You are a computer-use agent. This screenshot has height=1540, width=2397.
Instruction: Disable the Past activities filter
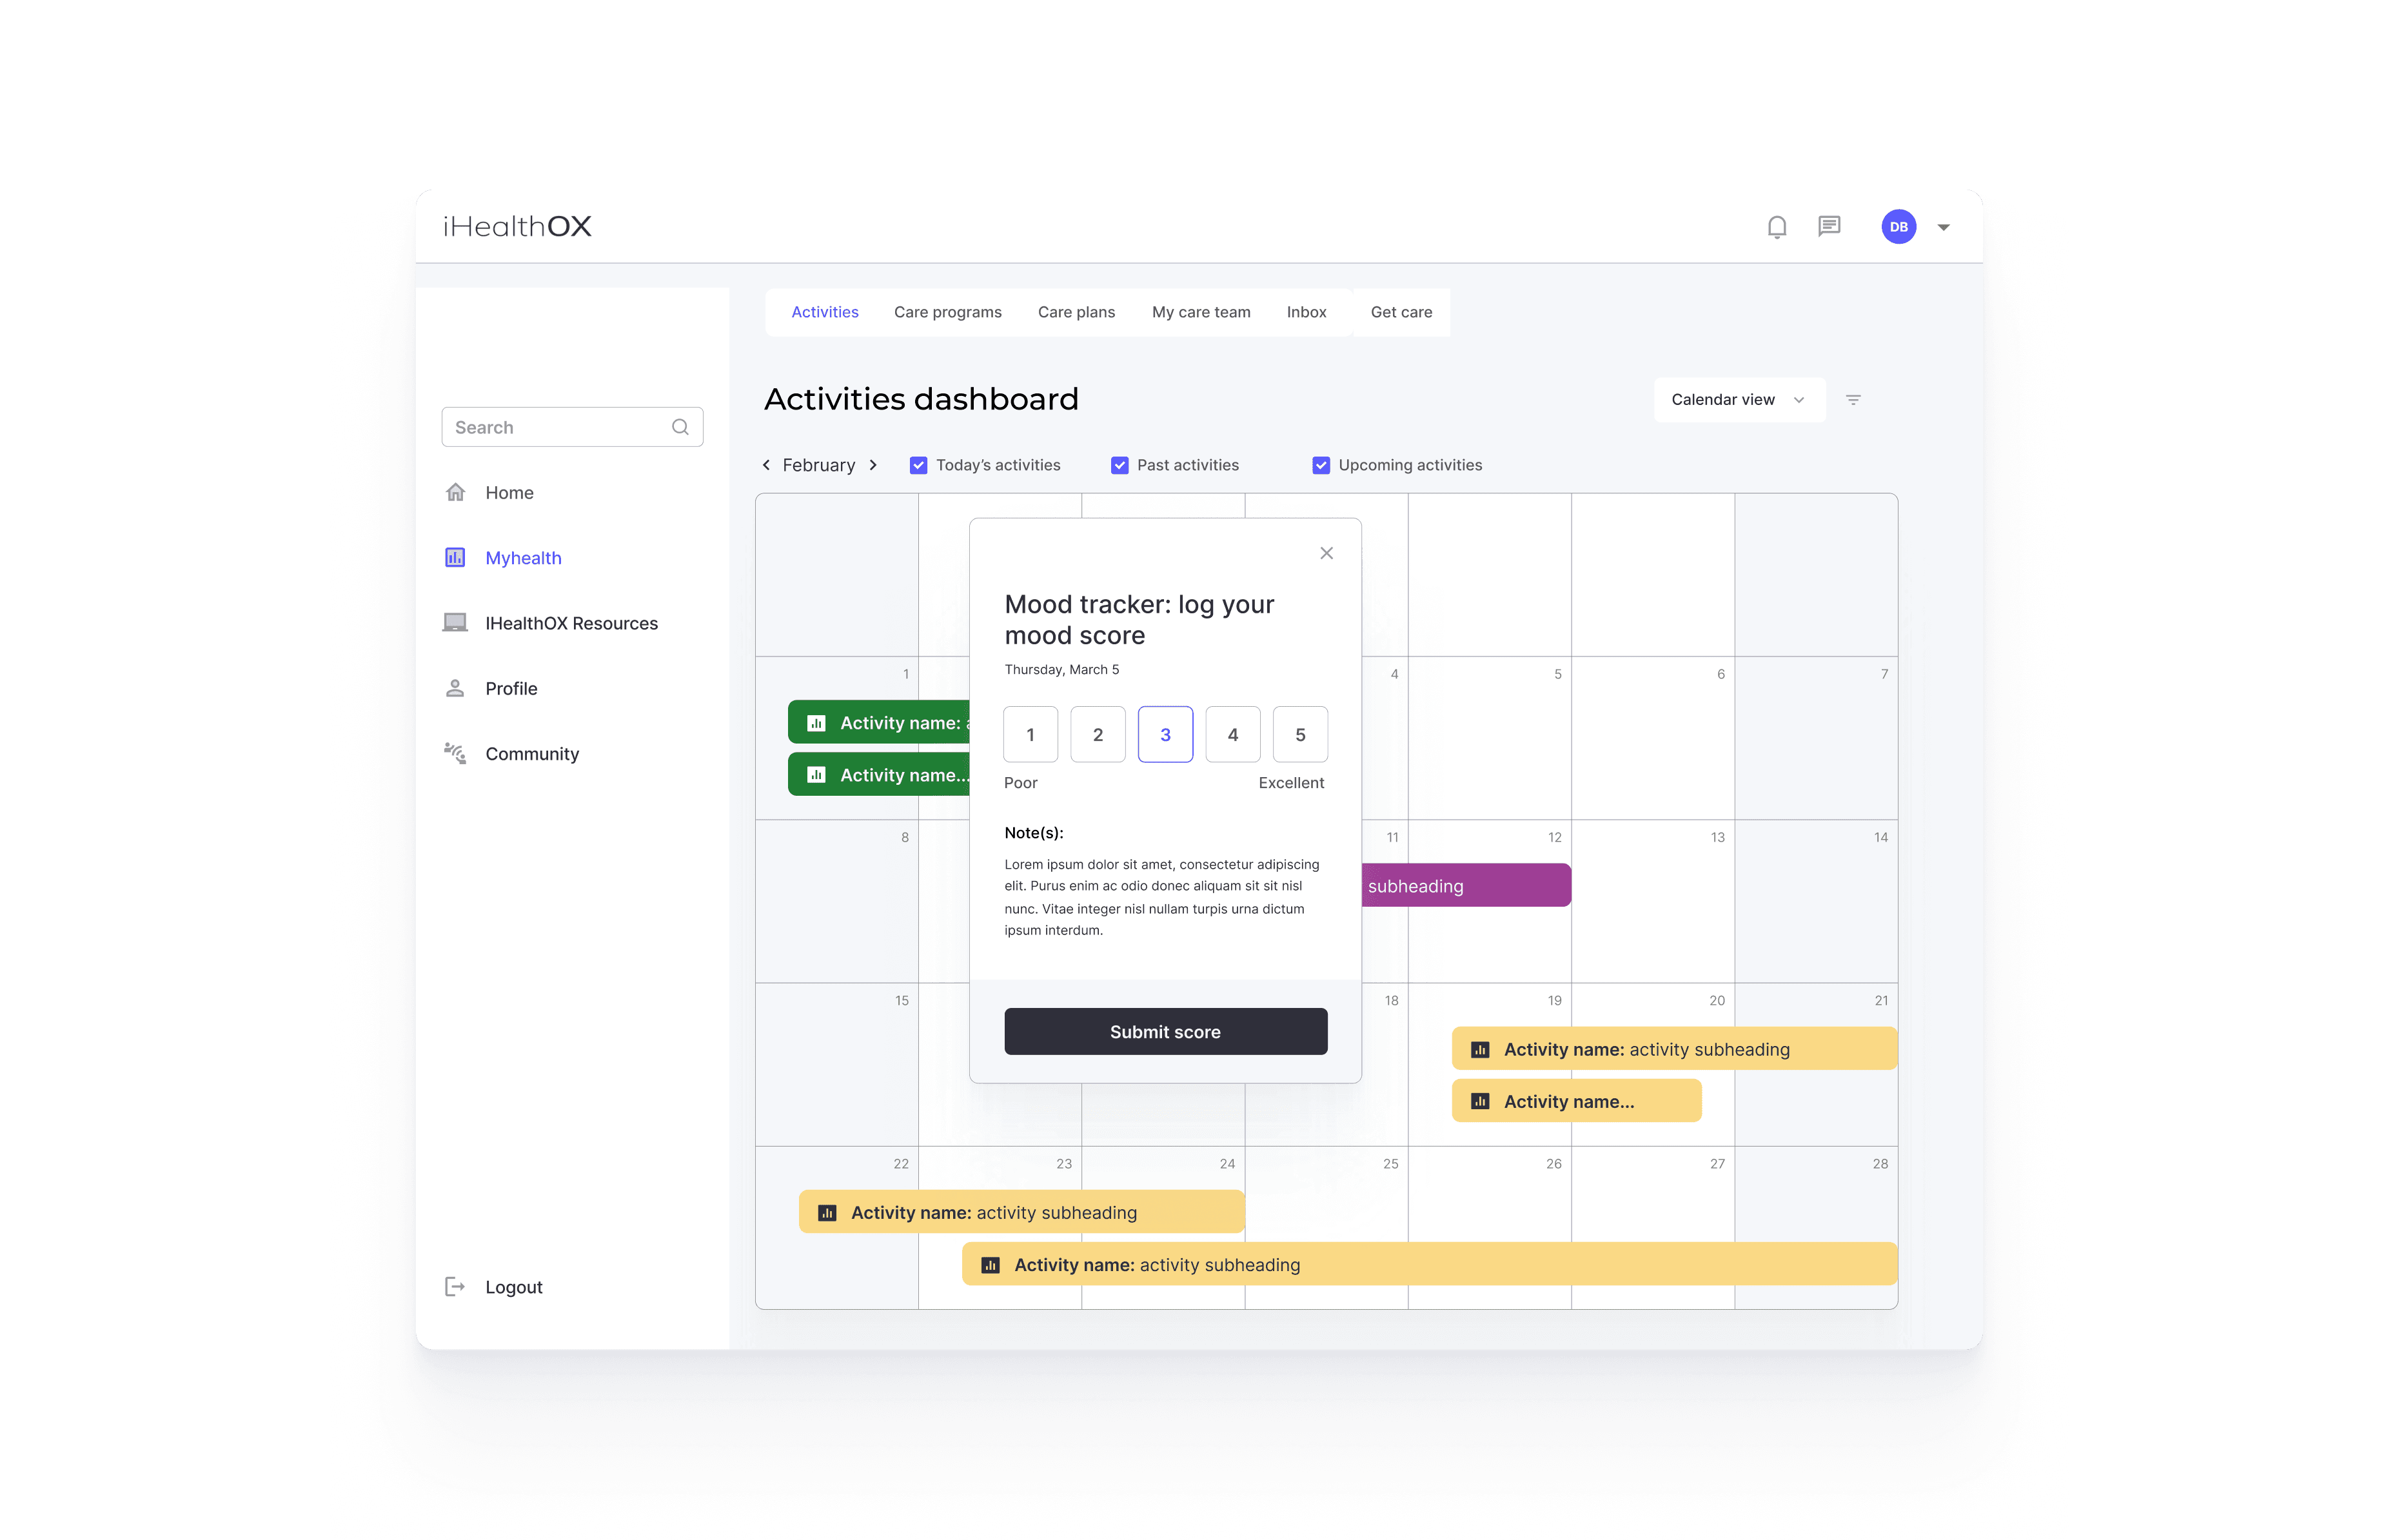point(1119,464)
